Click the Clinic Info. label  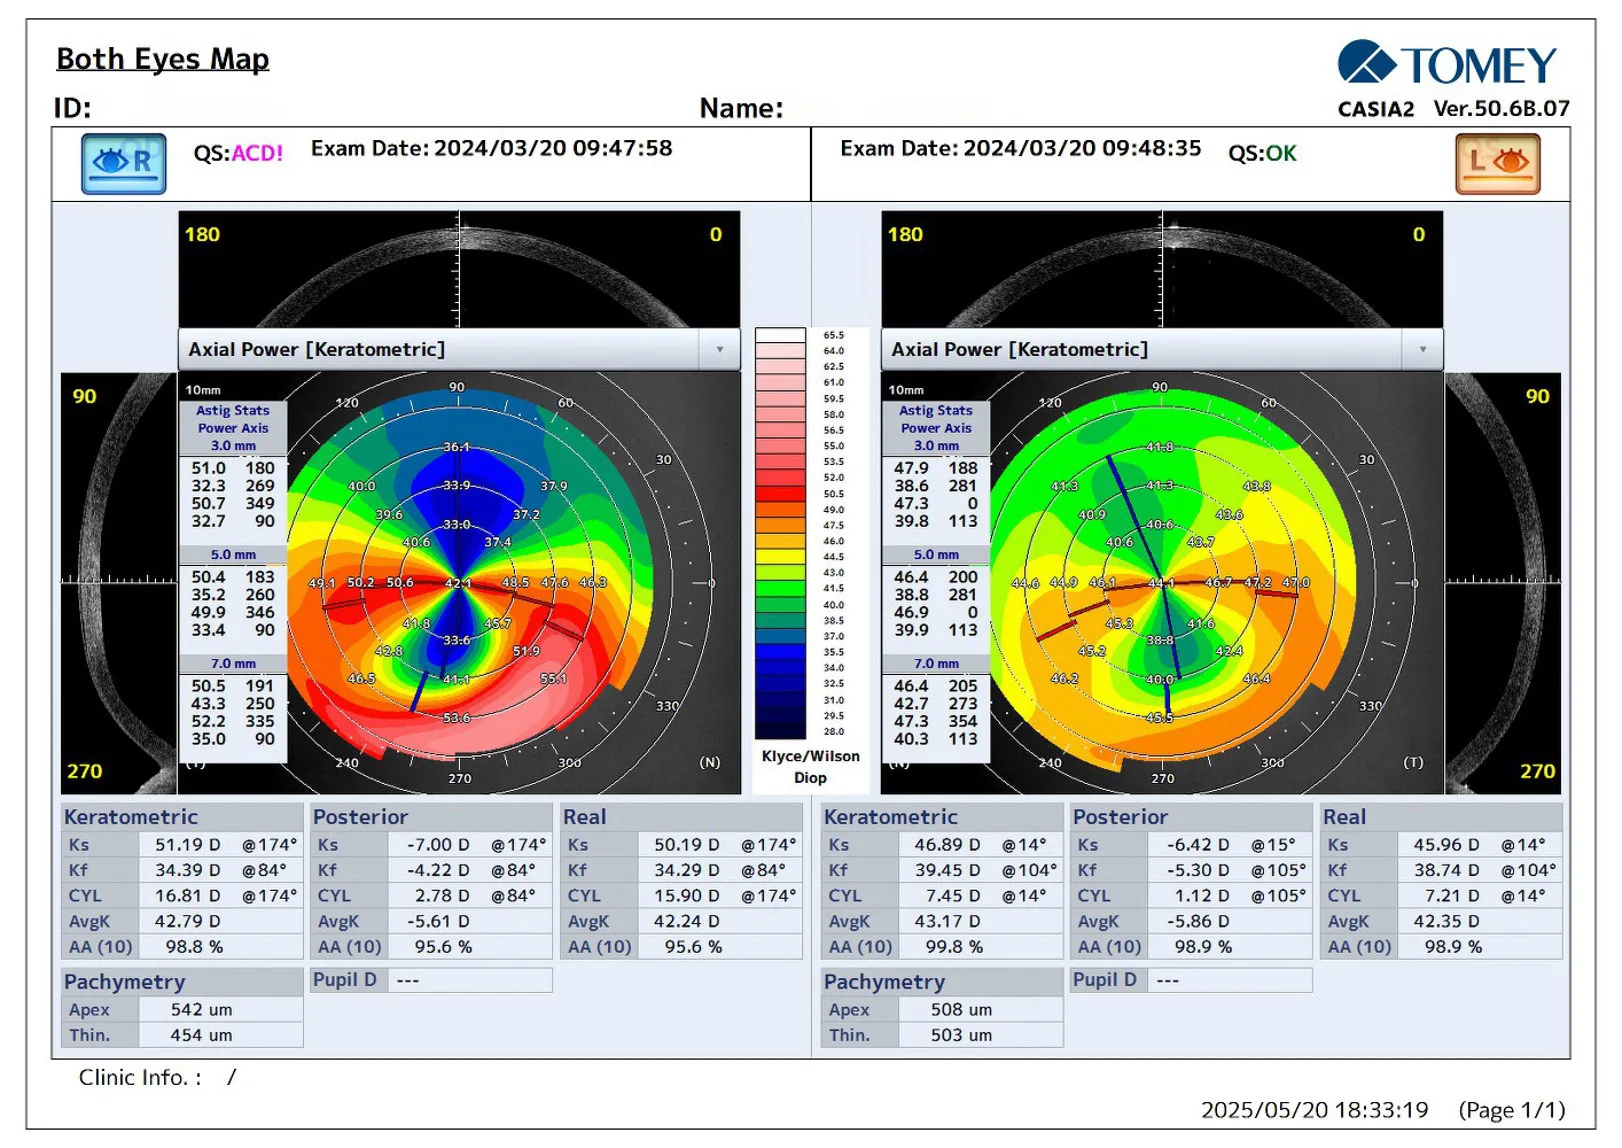click(139, 1077)
